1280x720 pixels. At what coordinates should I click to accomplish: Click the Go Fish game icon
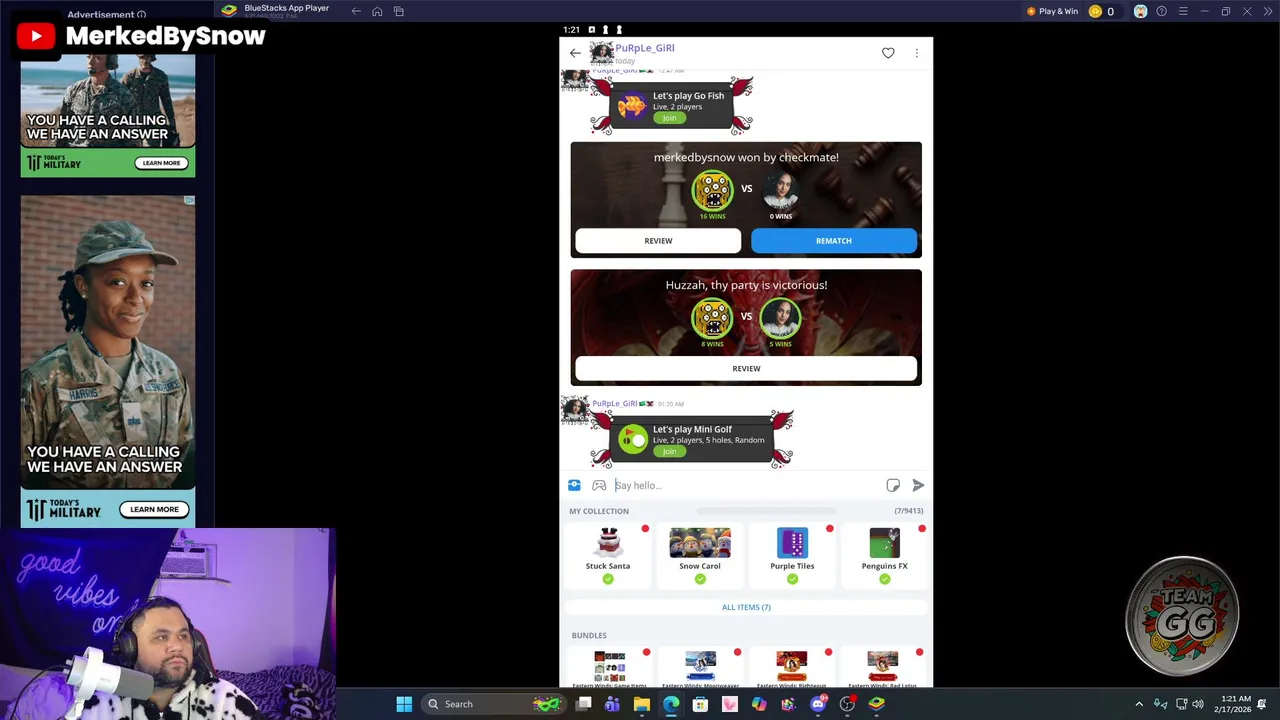(632, 105)
